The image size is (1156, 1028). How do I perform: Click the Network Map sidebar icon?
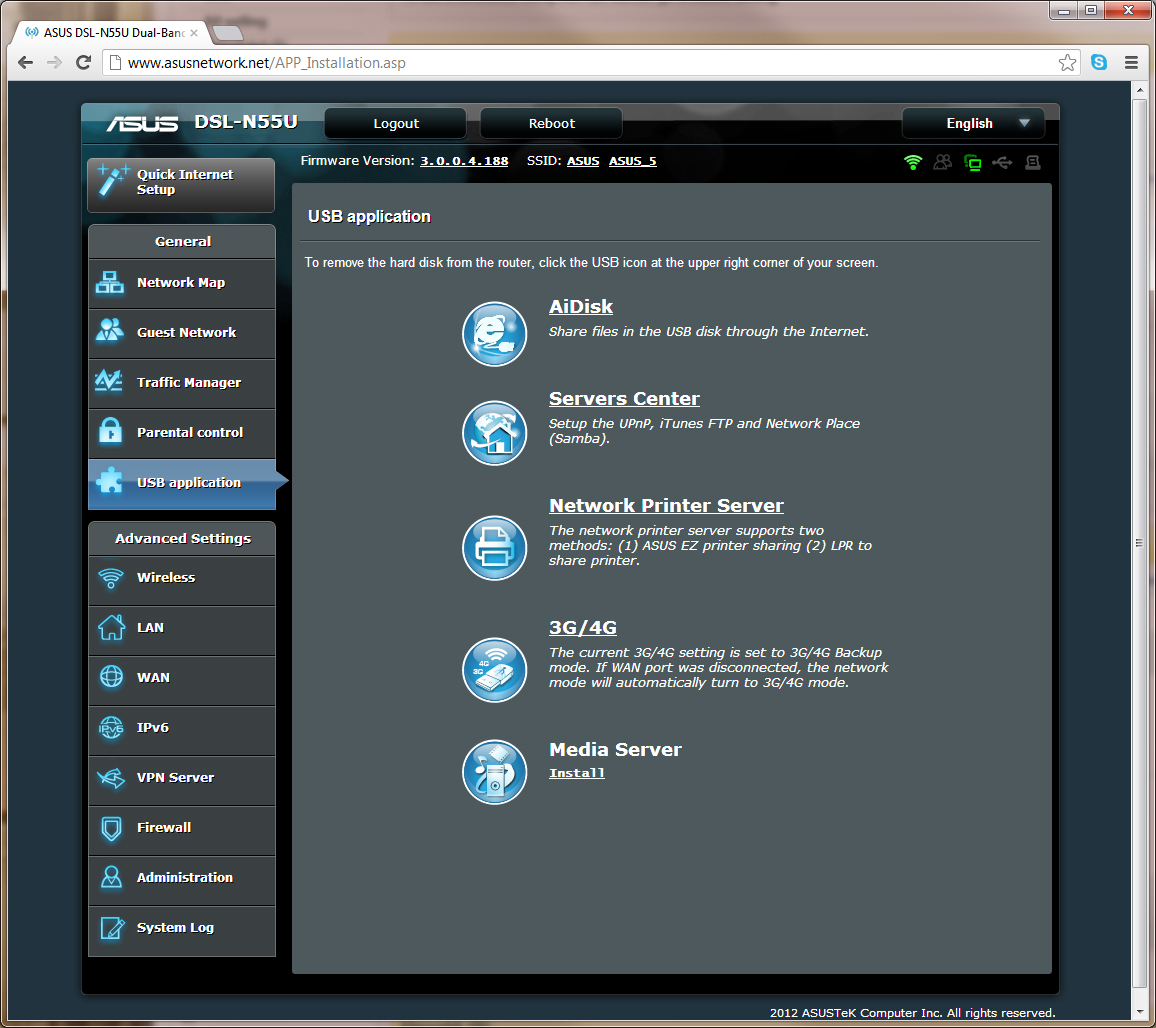pyautogui.click(x=110, y=282)
